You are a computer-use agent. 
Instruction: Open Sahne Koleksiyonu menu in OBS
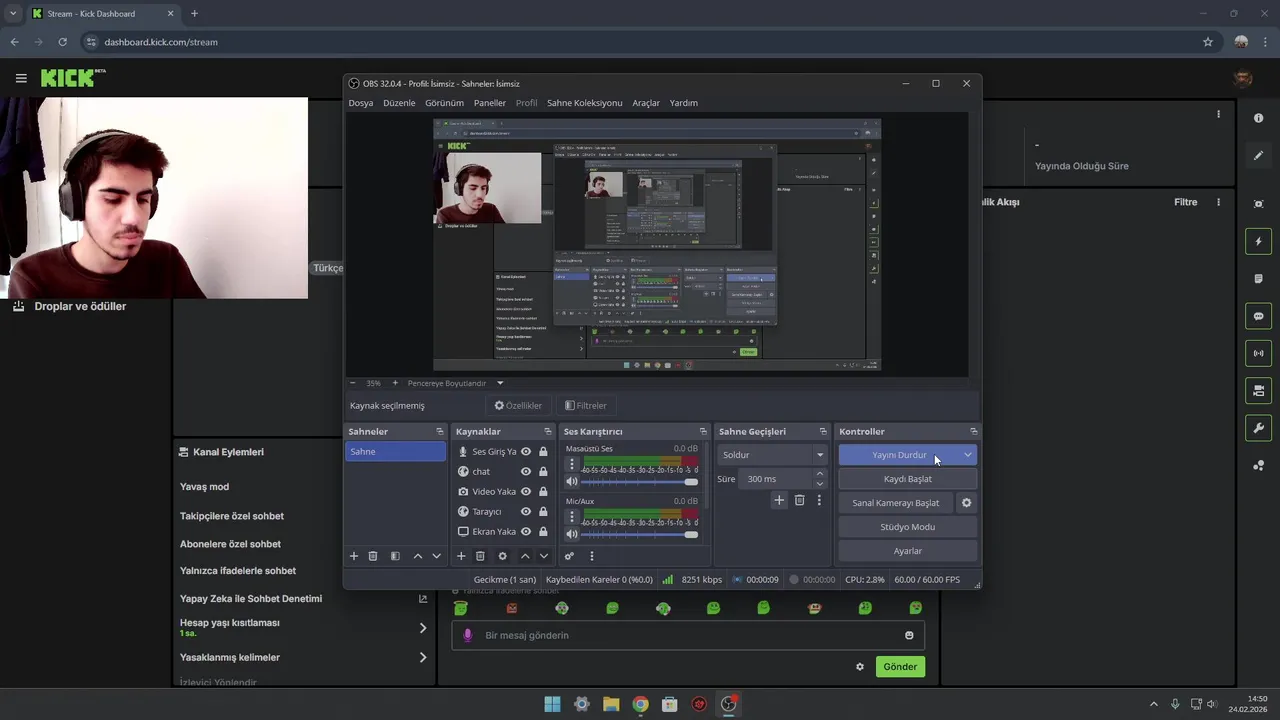point(585,103)
